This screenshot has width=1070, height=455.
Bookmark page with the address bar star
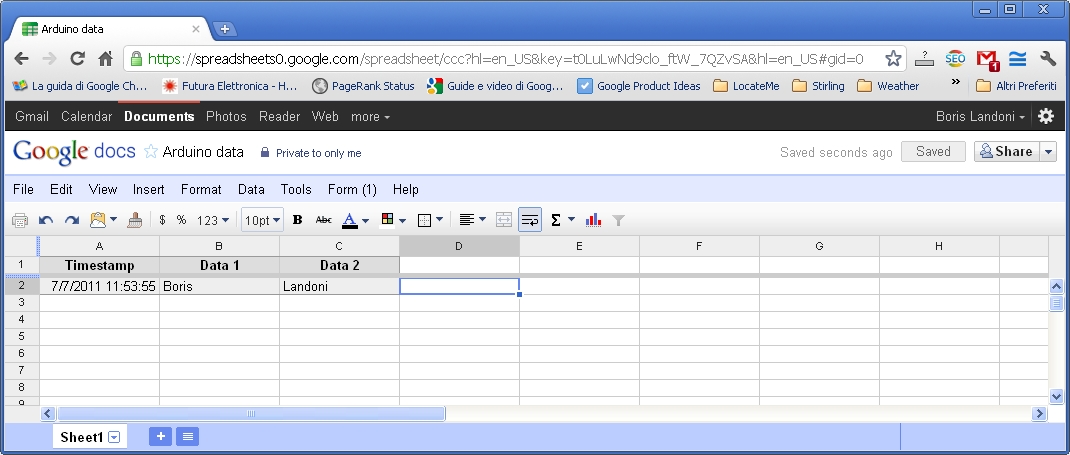pos(893,58)
